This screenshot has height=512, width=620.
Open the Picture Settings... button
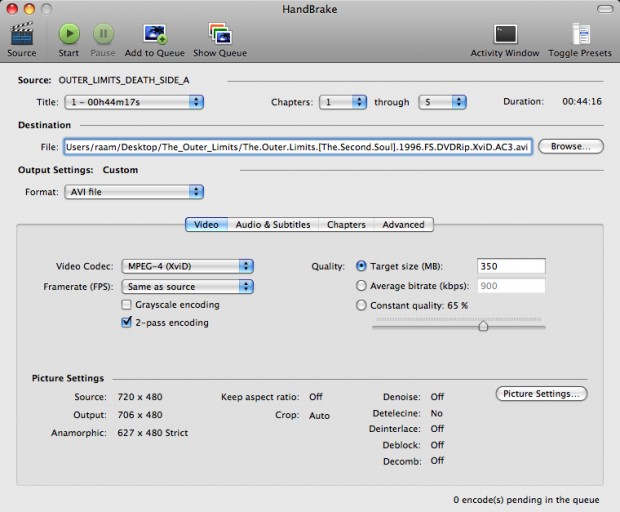point(541,394)
